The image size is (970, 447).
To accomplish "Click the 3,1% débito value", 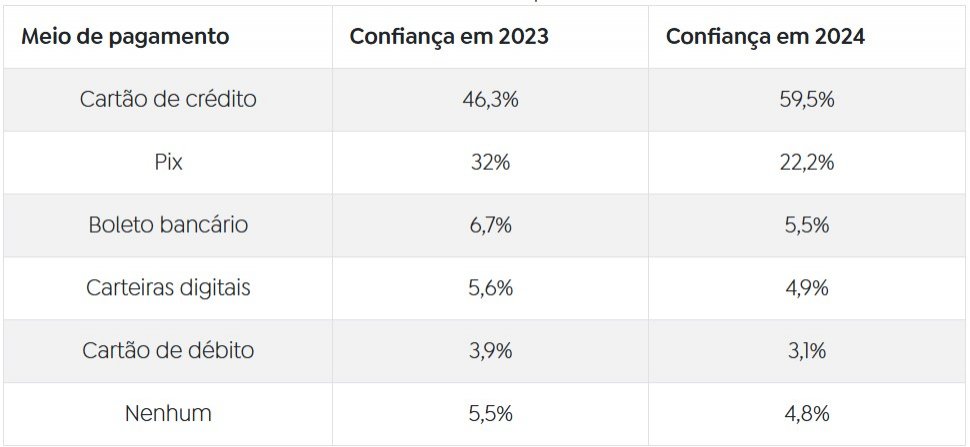I will coord(807,351).
